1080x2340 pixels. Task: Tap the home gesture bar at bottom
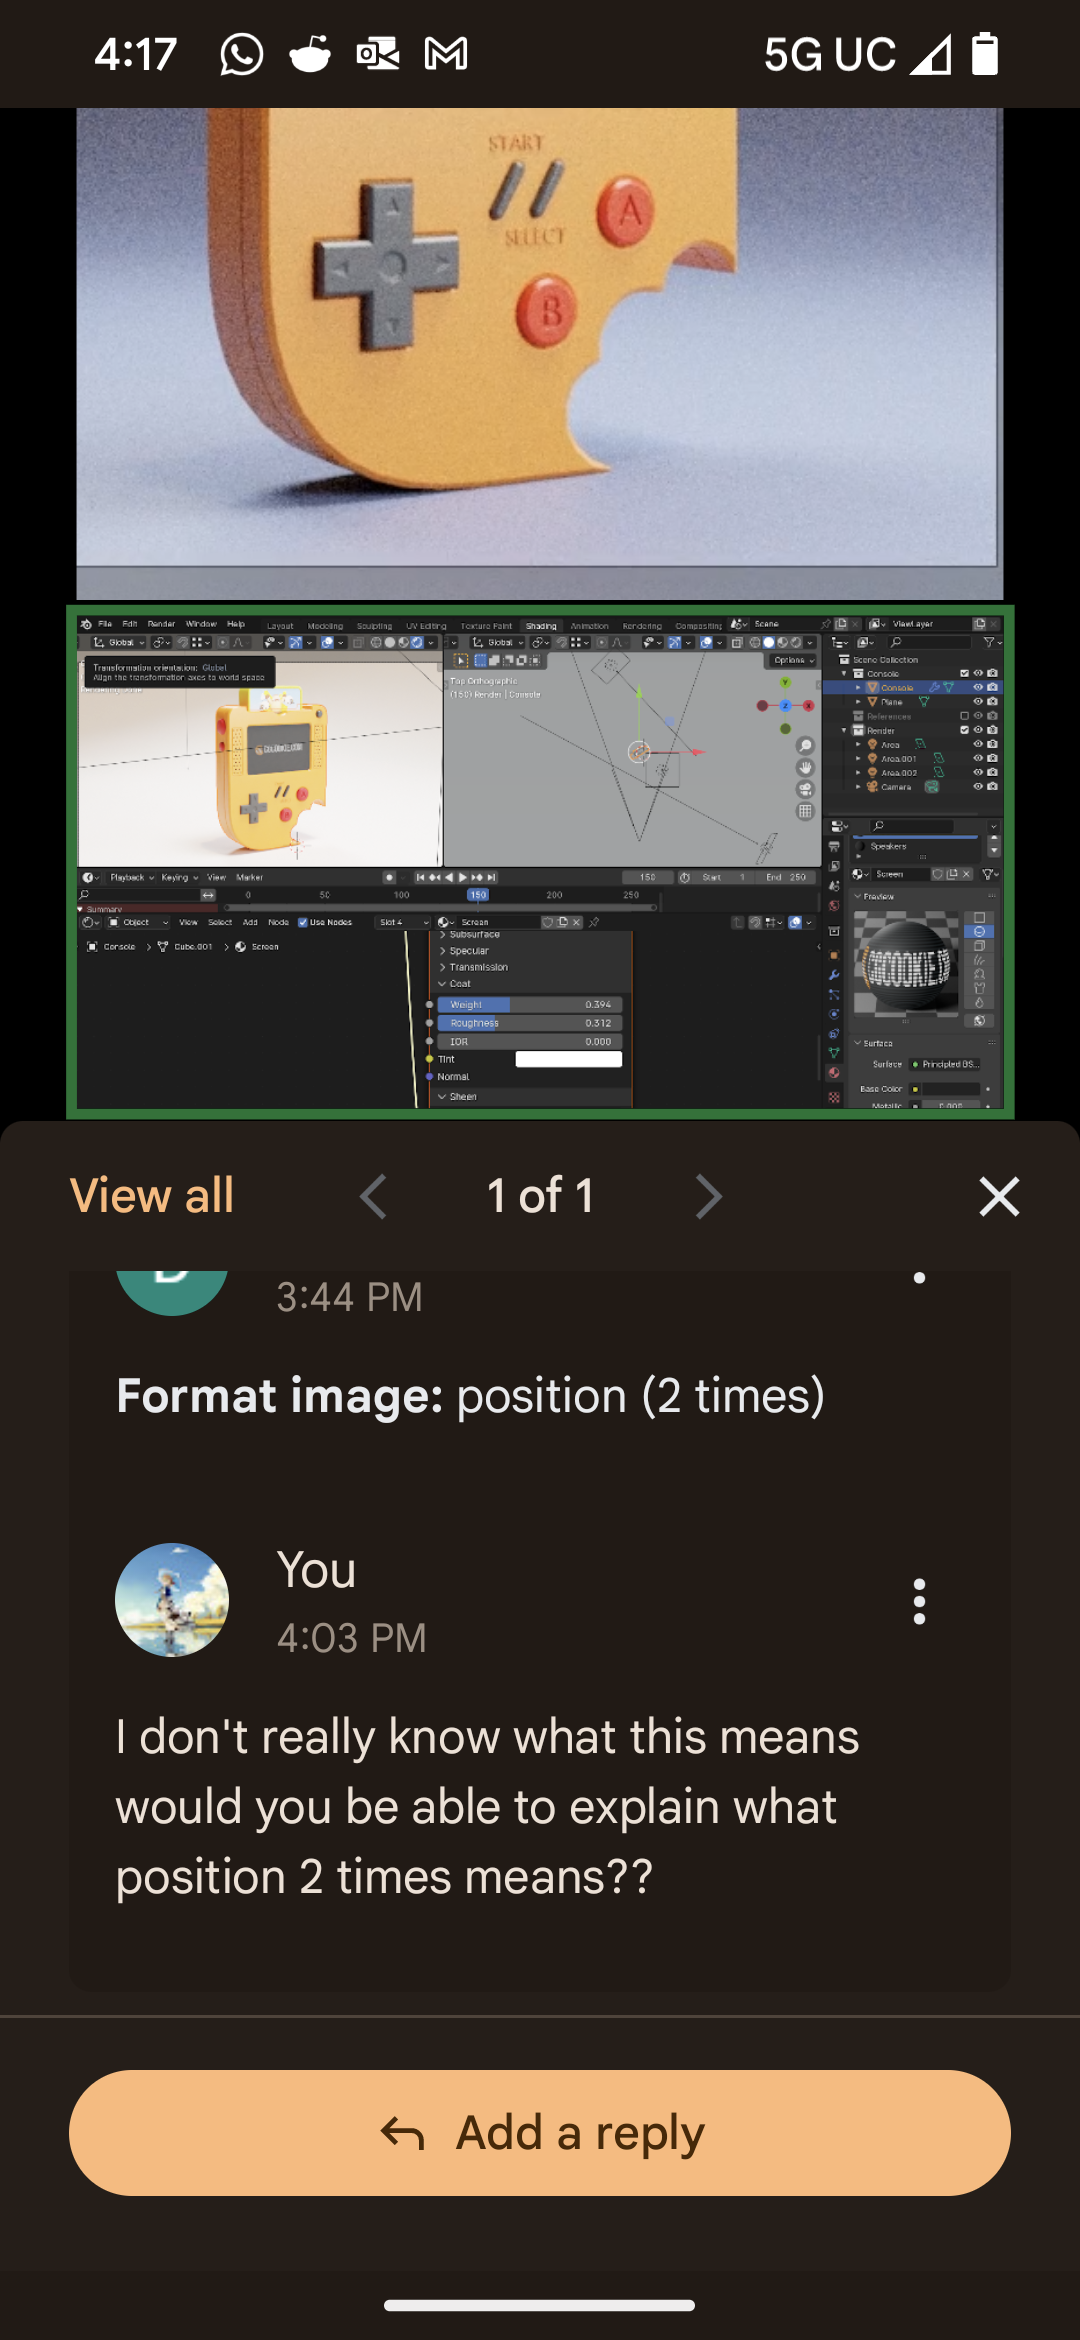pyautogui.click(x=540, y=2306)
